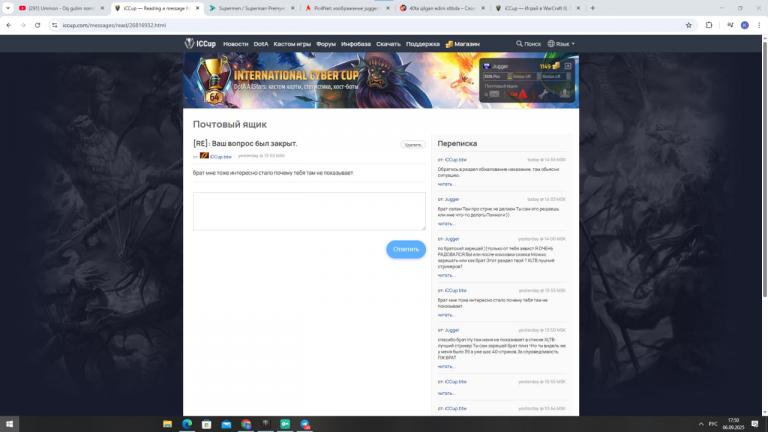Click the red warning triangle in profile widget

[523, 94]
